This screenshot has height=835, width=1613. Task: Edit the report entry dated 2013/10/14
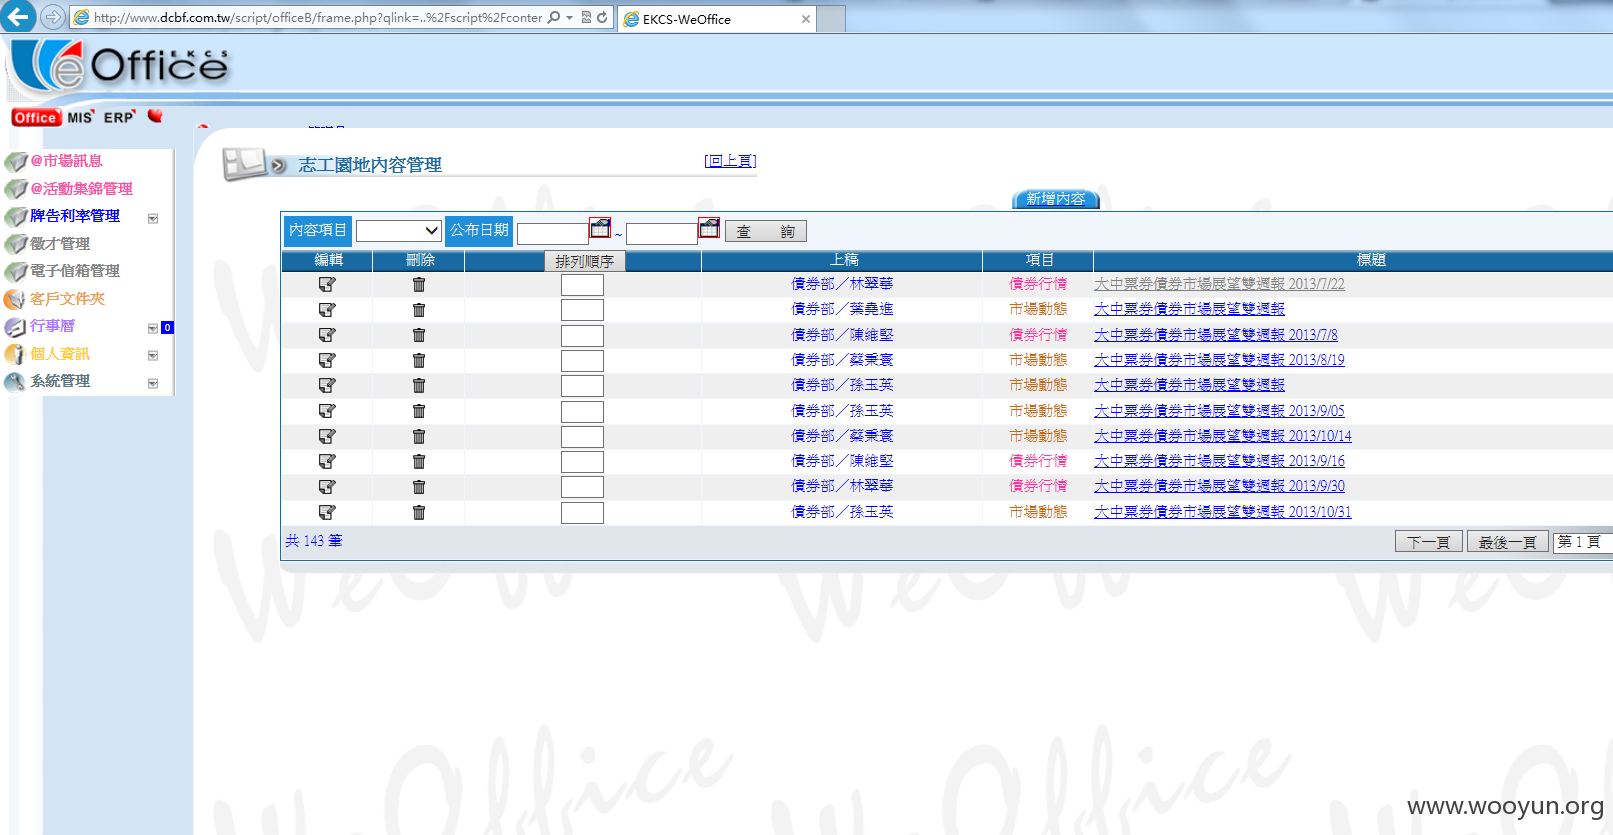pyautogui.click(x=327, y=436)
